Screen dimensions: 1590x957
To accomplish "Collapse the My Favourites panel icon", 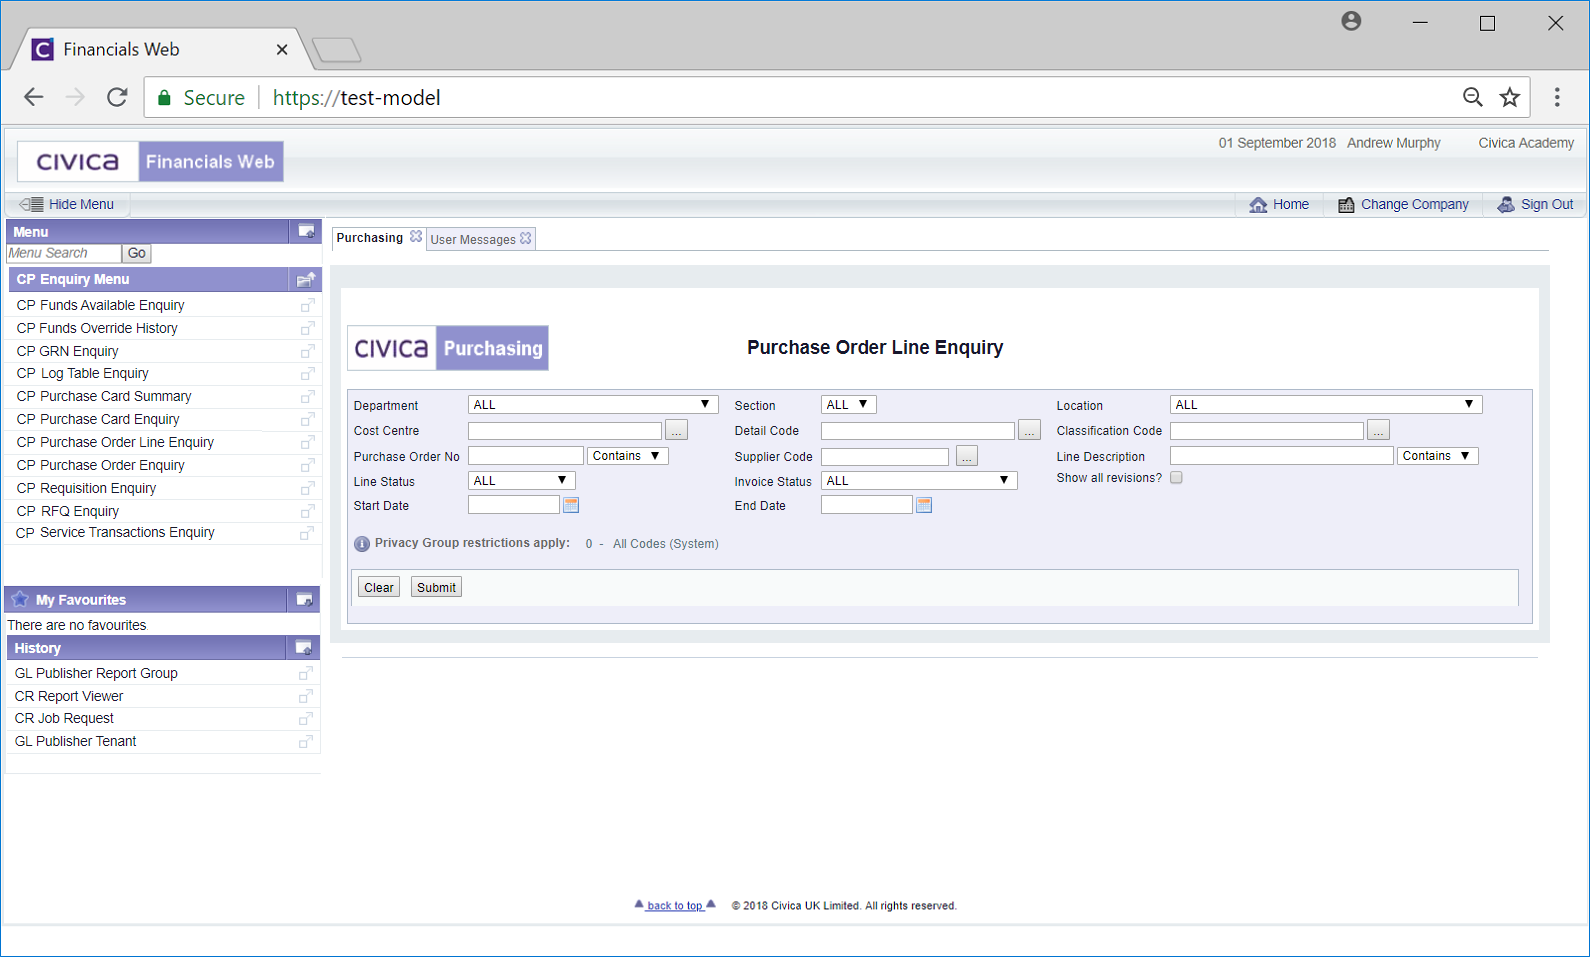I will pos(305,599).
